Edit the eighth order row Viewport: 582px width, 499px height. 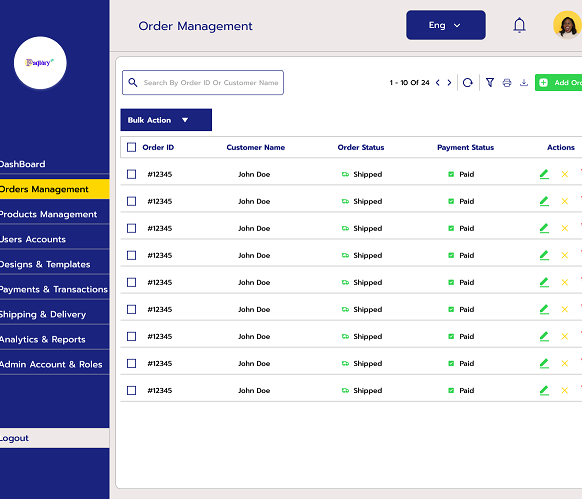click(x=544, y=363)
